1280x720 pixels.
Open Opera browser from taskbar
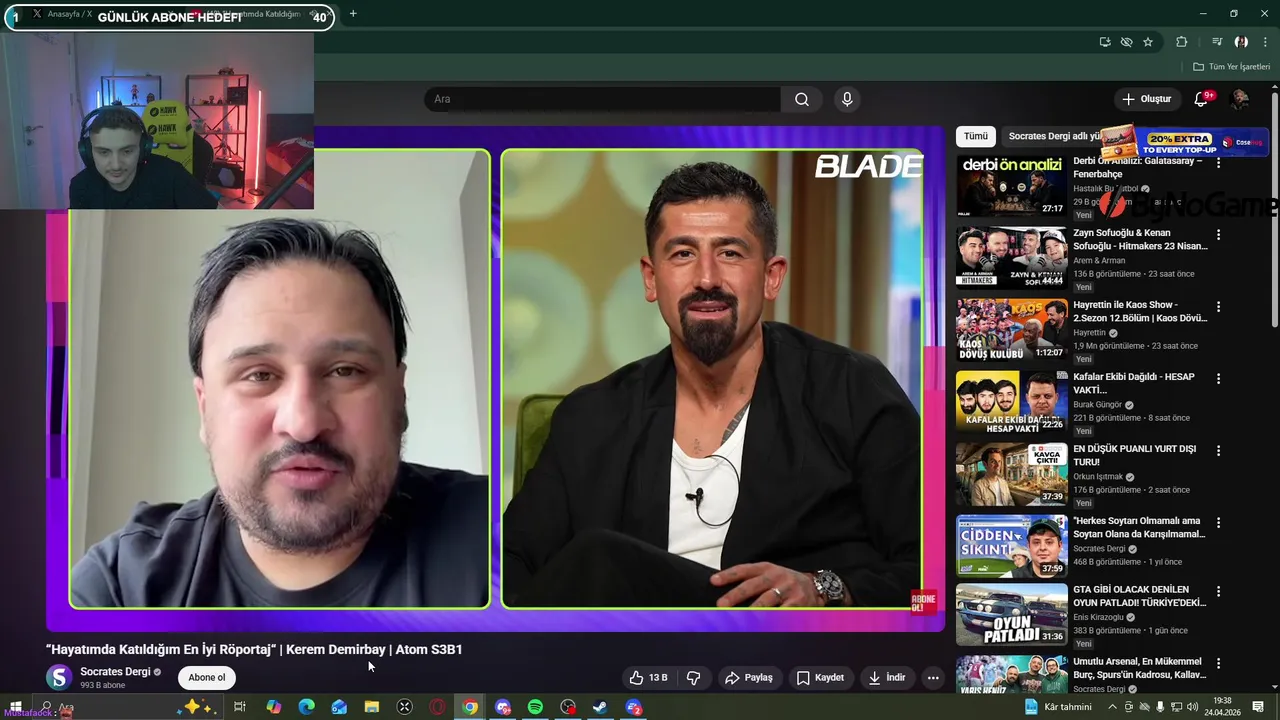tap(437, 707)
